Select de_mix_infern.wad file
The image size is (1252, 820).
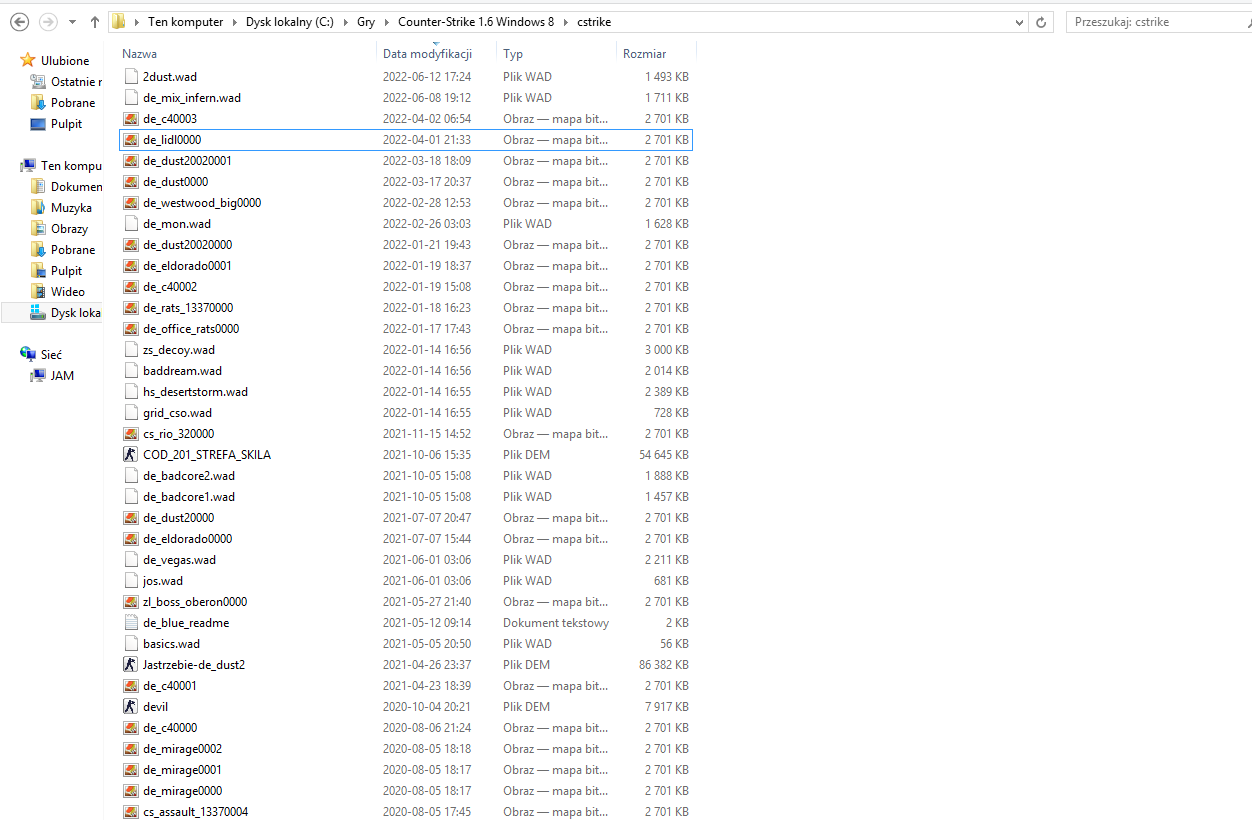(x=405, y=98)
